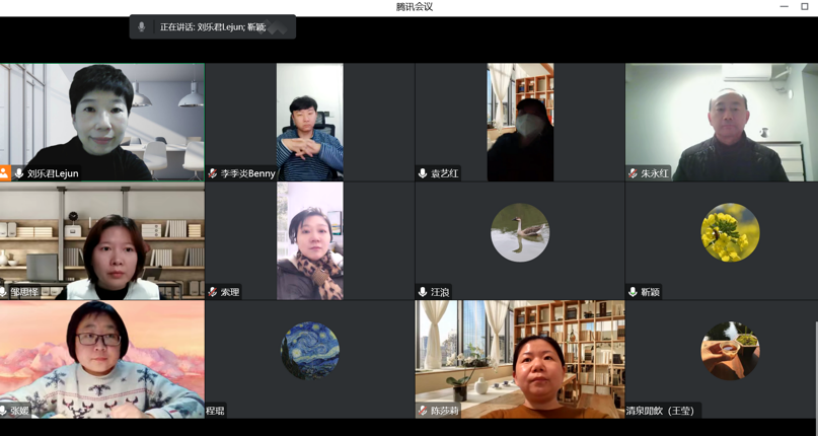Click 朱永红's muted microphone icon
819x436 pixels.
pos(633,173)
